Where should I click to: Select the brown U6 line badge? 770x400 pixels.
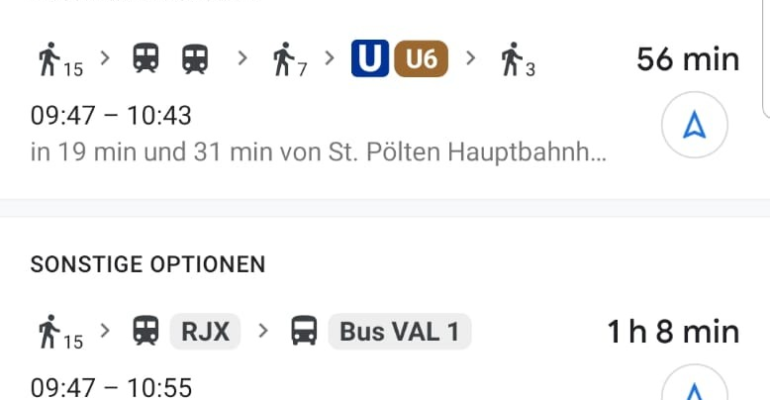pos(421,58)
